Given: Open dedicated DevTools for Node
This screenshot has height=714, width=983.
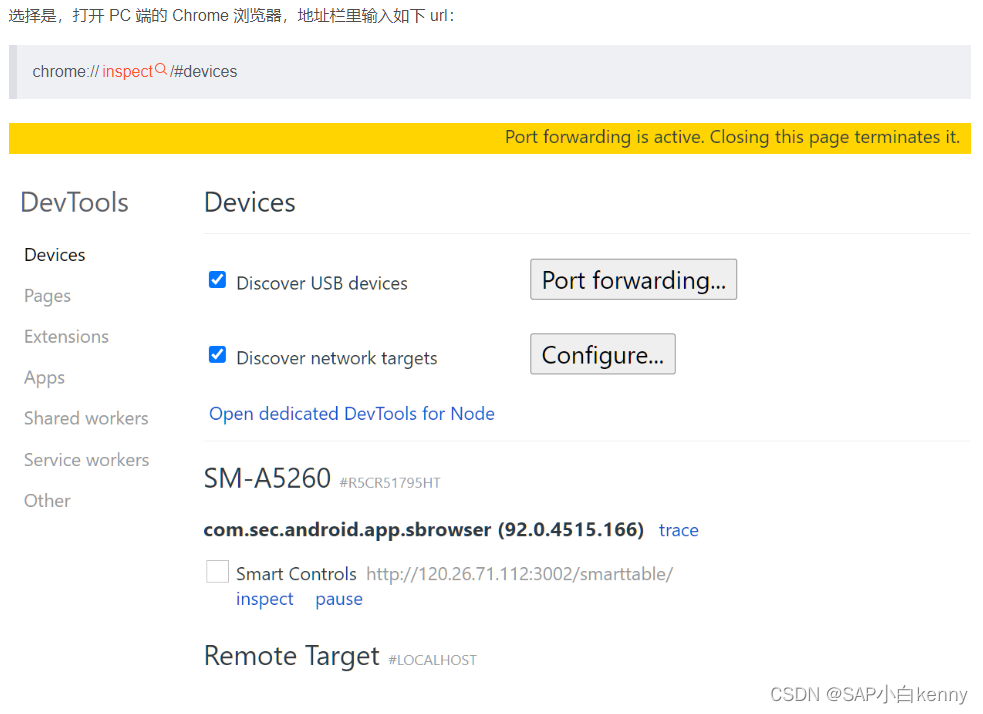Looking at the screenshot, I should pyautogui.click(x=352, y=413).
